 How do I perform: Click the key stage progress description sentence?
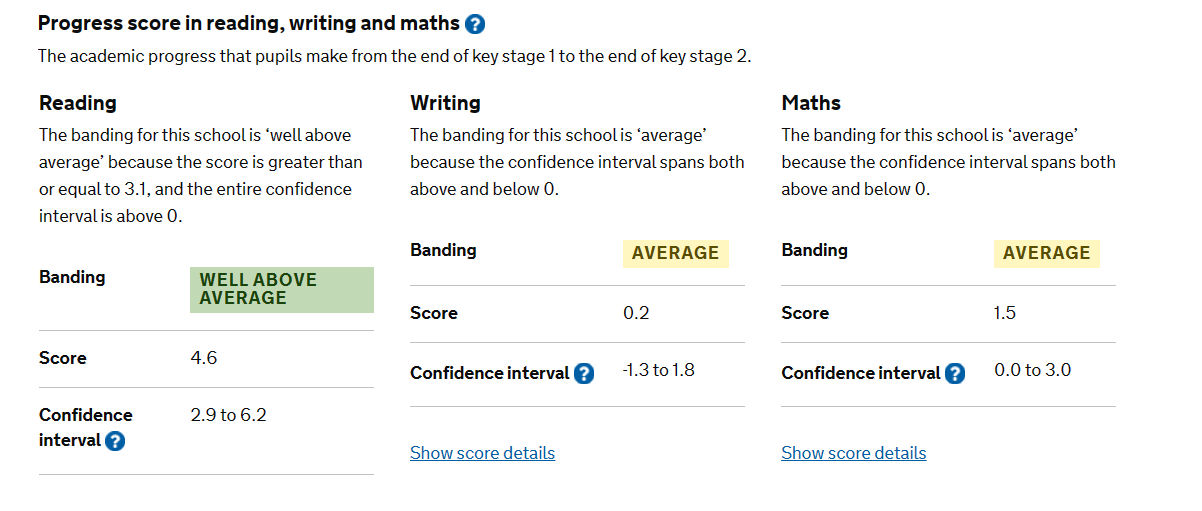(x=394, y=56)
